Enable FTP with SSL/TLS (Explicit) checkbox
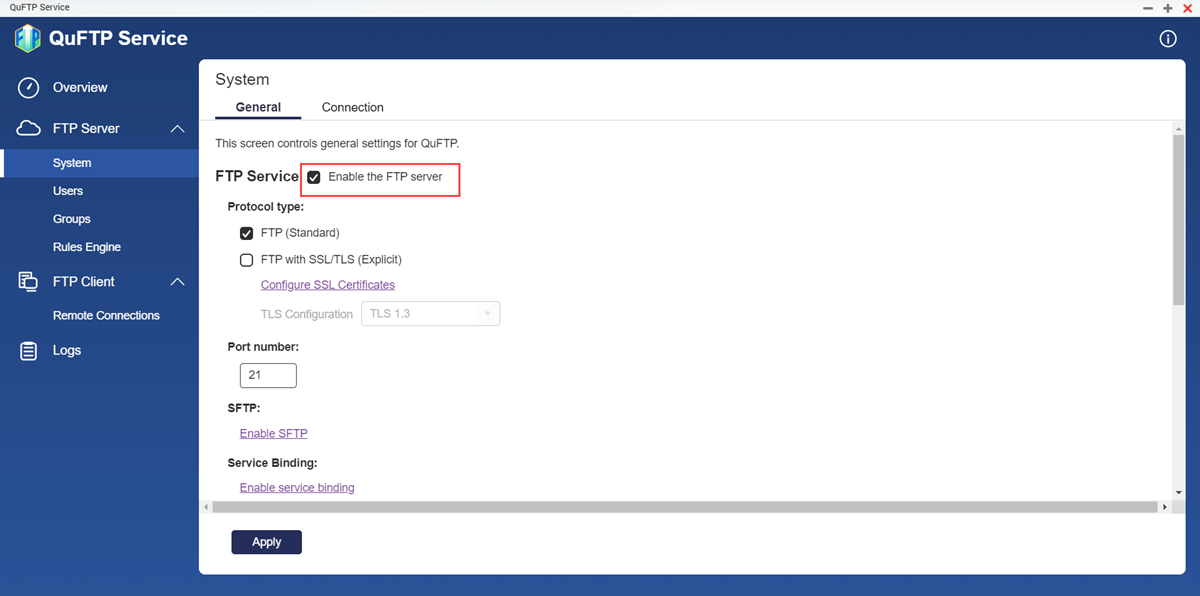 (x=246, y=260)
